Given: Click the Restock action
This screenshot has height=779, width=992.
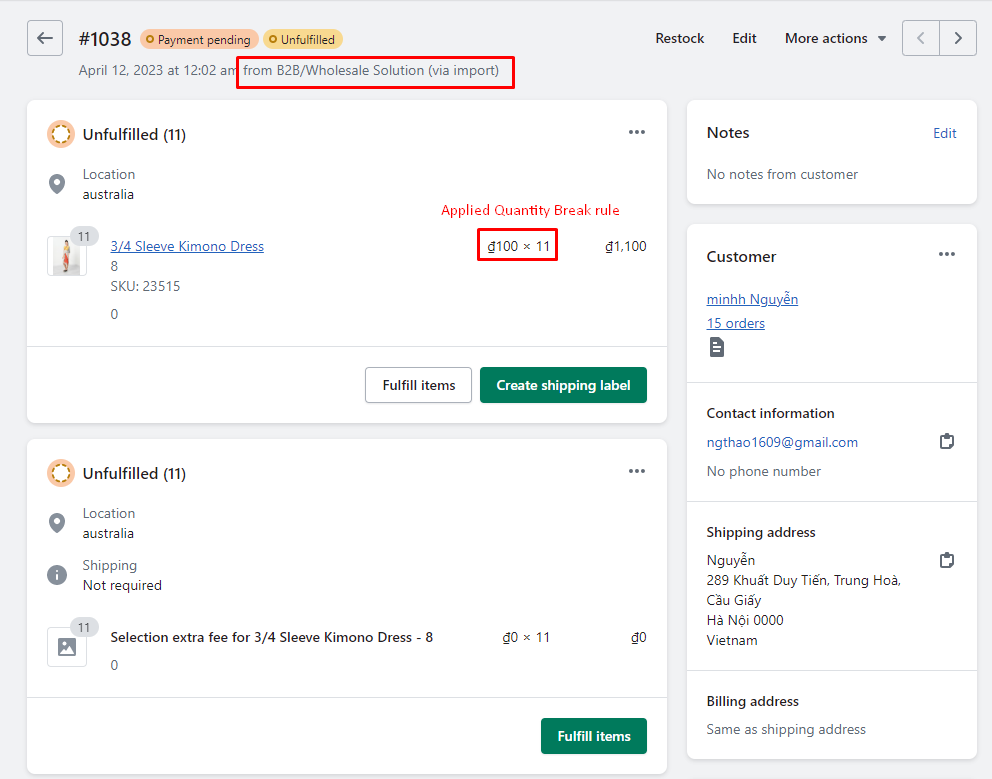Looking at the screenshot, I should click(x=680, y=38).
